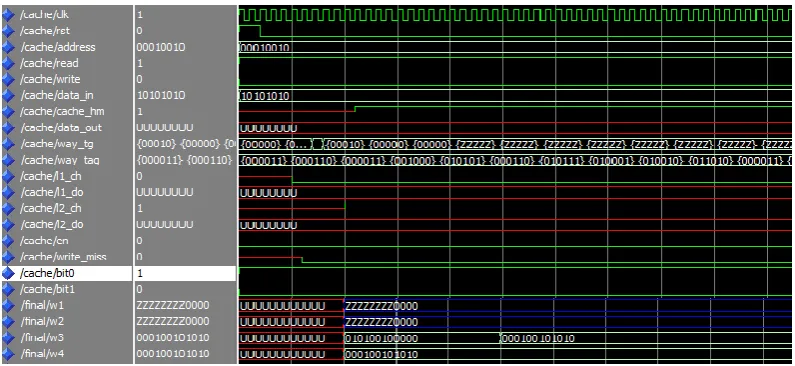Image resolution: width=795 pixels, height=366 pixels.
Task: Select the /cache/l1_ch signal name
Action: pos(51,176)
